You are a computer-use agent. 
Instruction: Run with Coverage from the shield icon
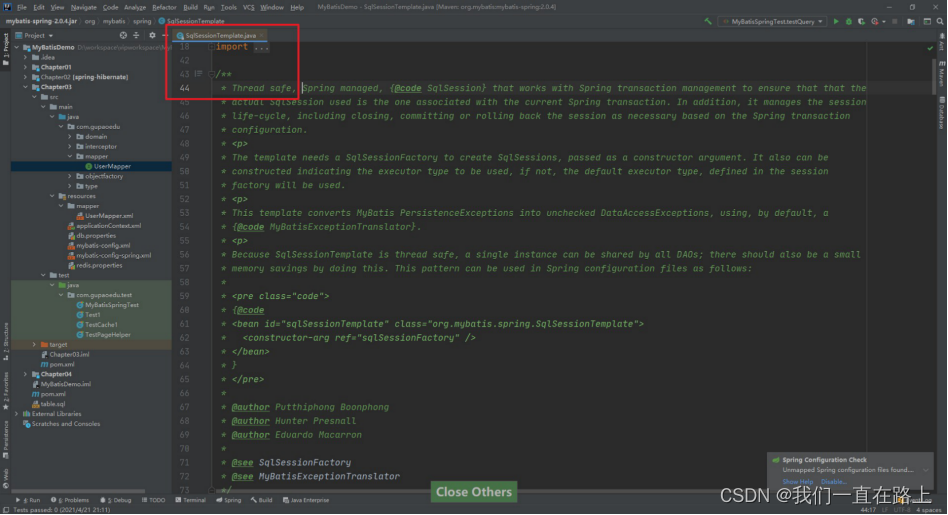click(862, 21)
